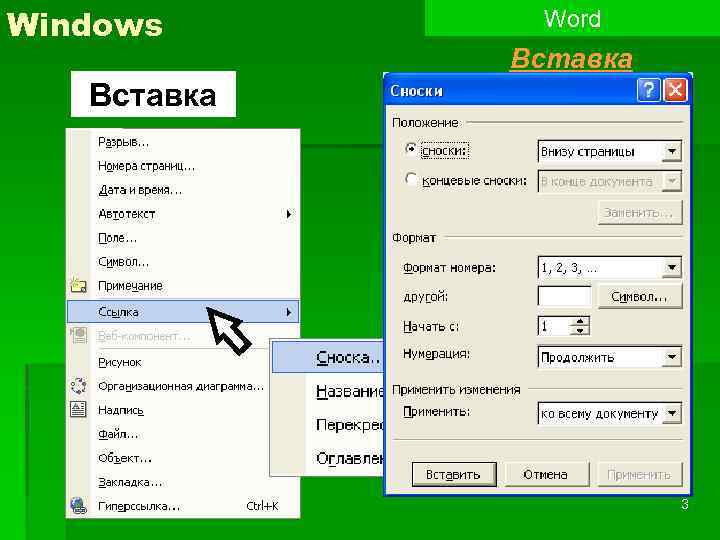Open the Формат номера dropdown
This screenshot has height=540, width=720.
click(671, 268)
